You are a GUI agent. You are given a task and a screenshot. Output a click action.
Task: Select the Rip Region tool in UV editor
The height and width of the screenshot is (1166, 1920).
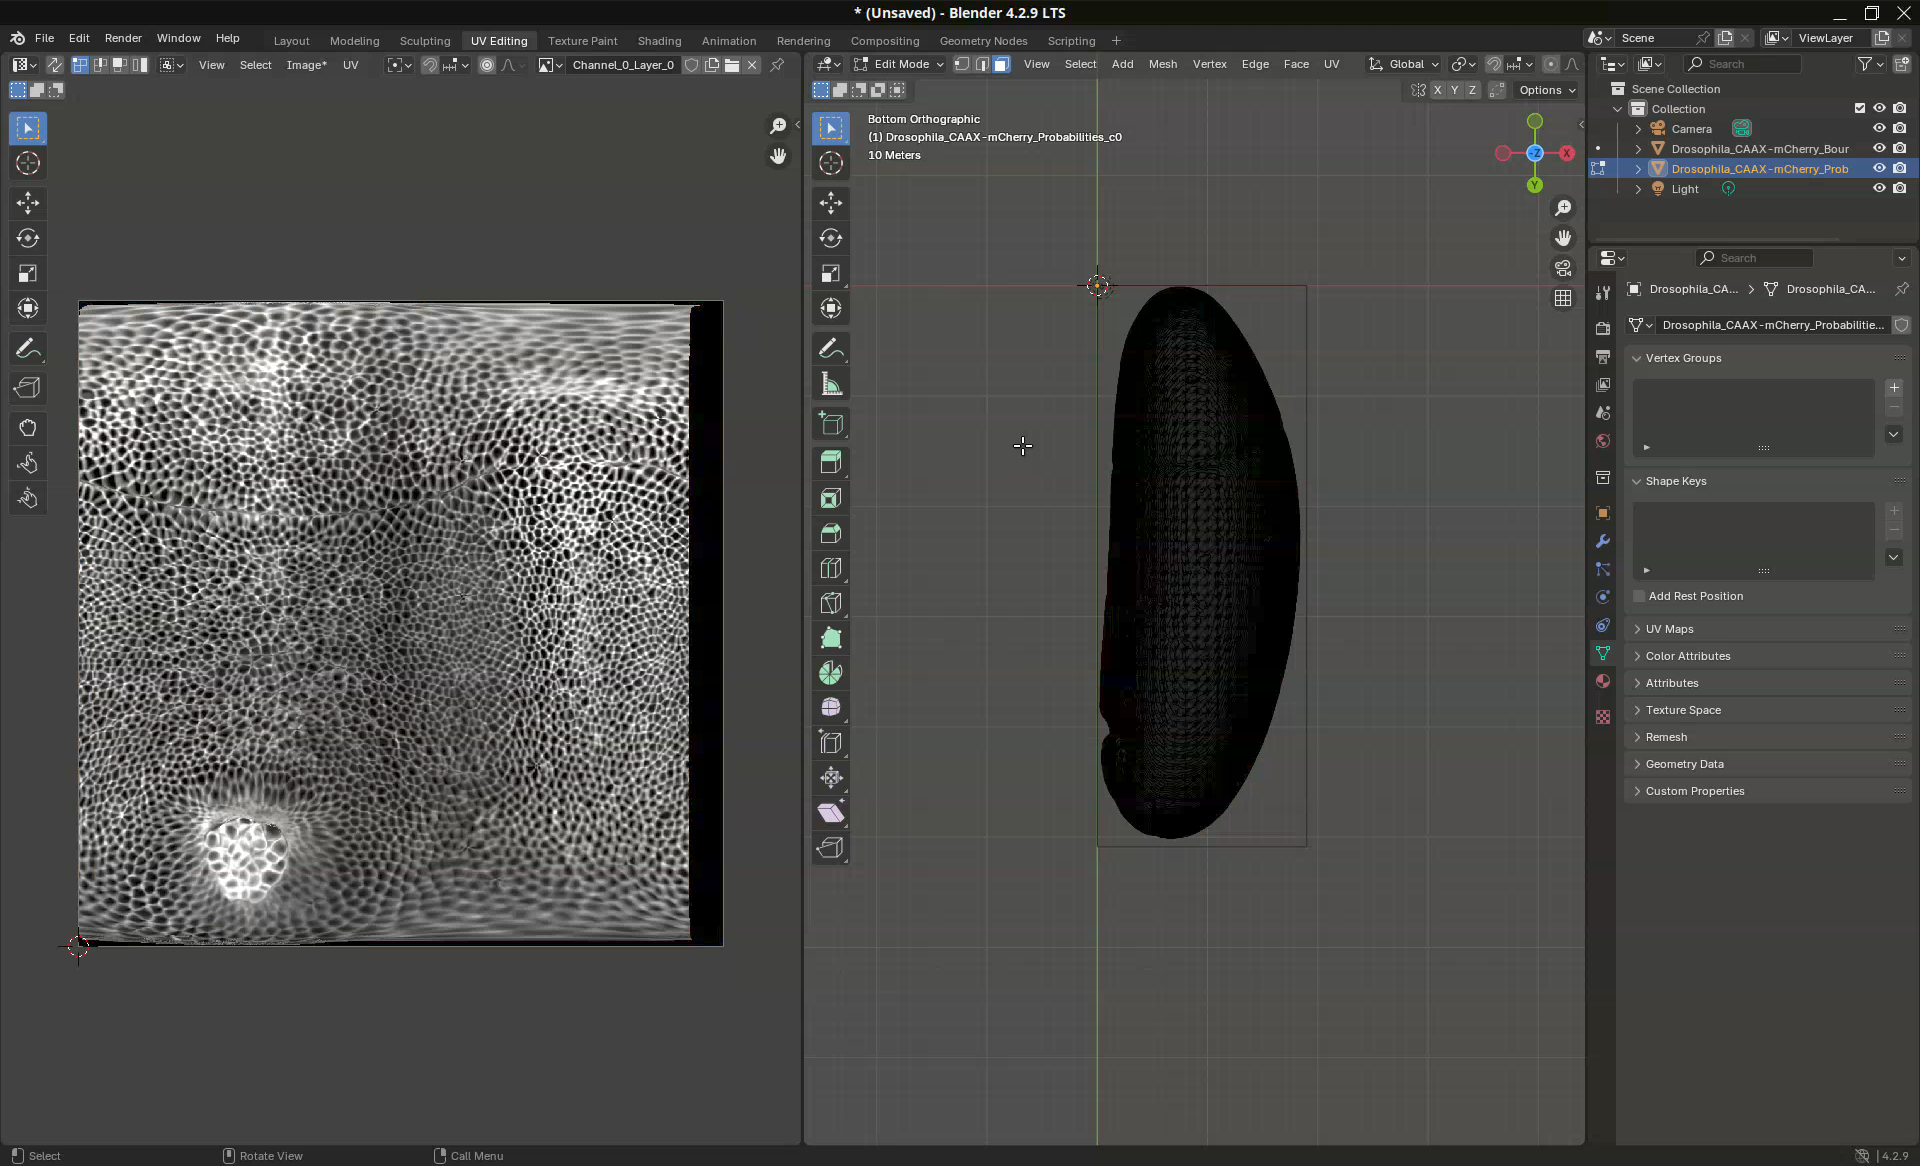coord(28,388)
